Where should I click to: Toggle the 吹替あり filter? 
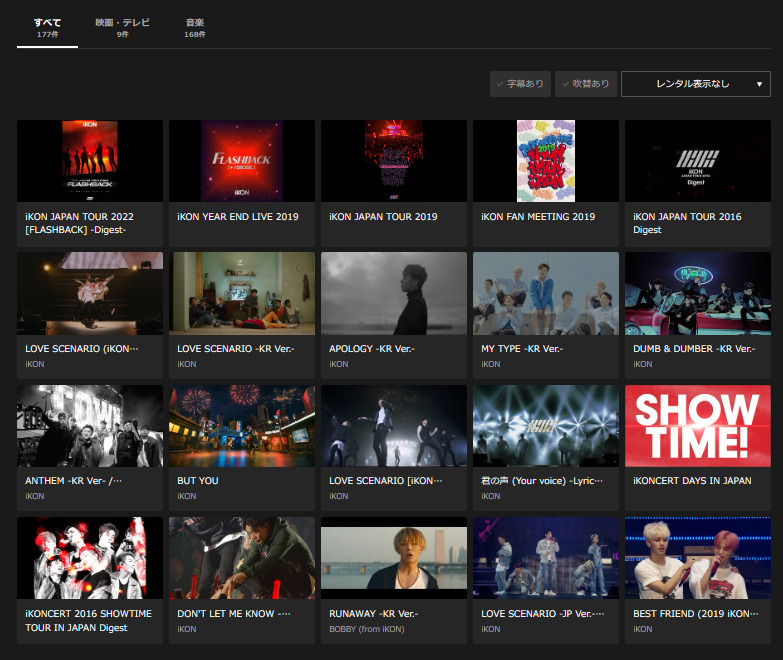(x=585, y=84)
